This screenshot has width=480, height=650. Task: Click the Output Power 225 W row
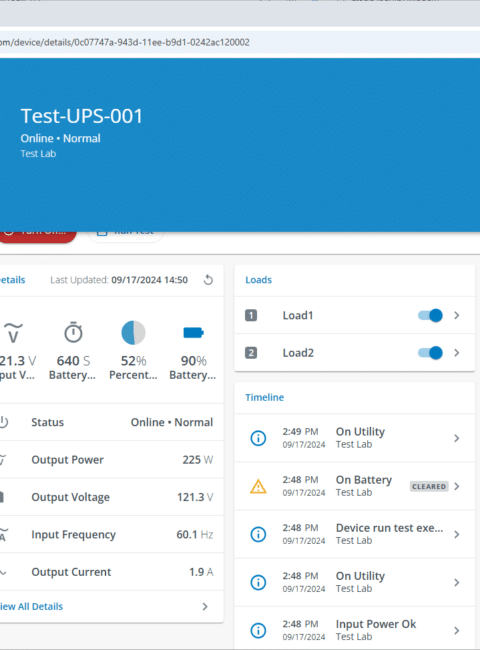pyautogui.click(x=112, y=460)
